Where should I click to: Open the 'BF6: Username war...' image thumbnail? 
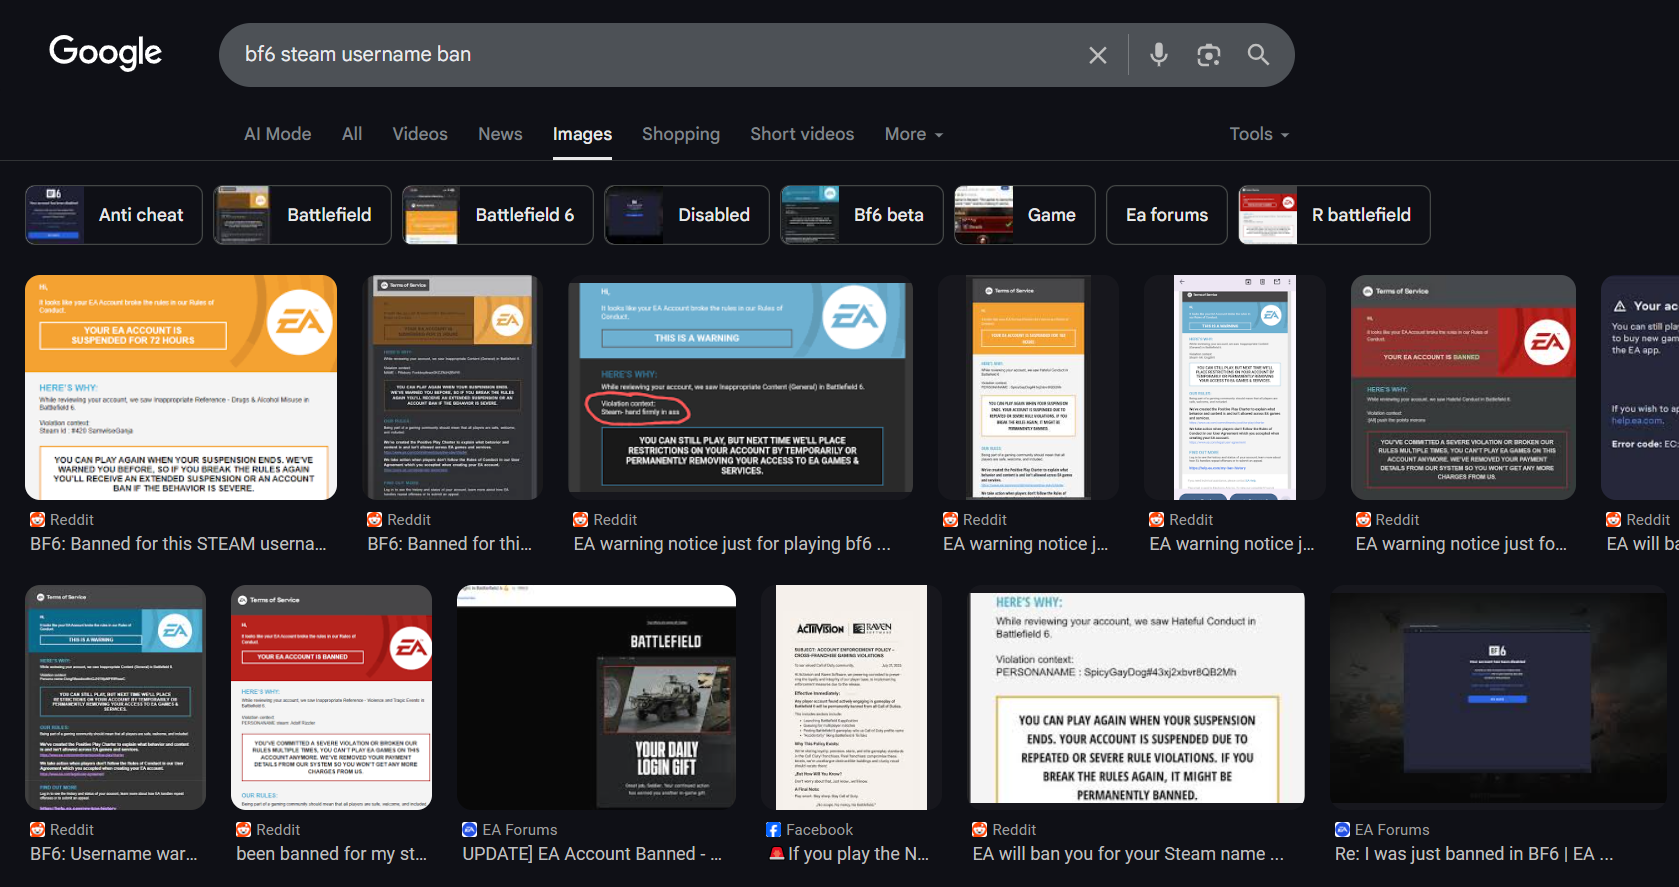pos(115,697)
